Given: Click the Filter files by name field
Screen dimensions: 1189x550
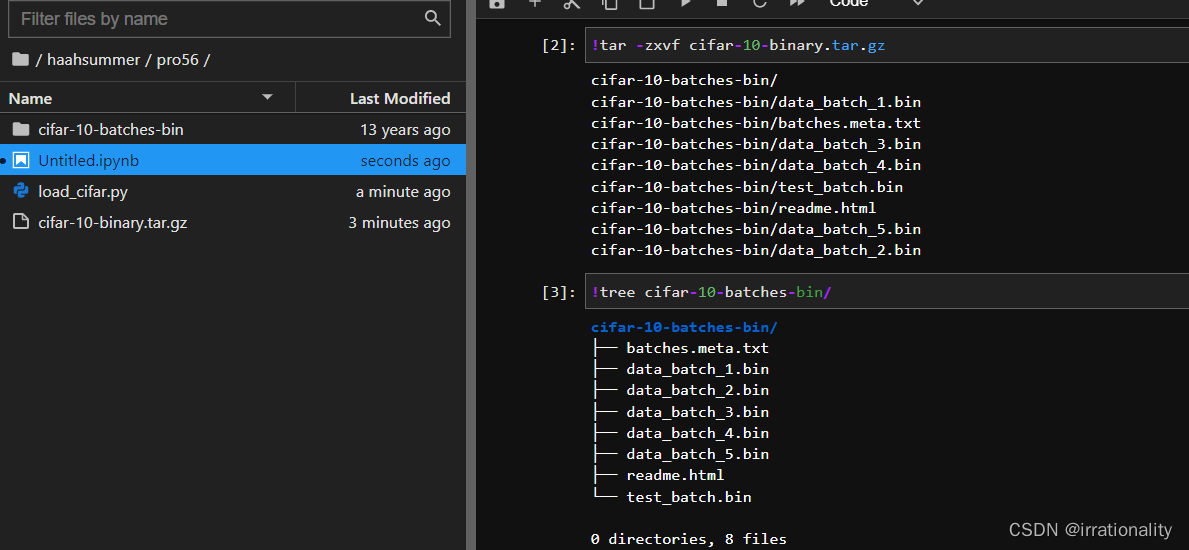Looking at the screenshot, I should (229, 19).
